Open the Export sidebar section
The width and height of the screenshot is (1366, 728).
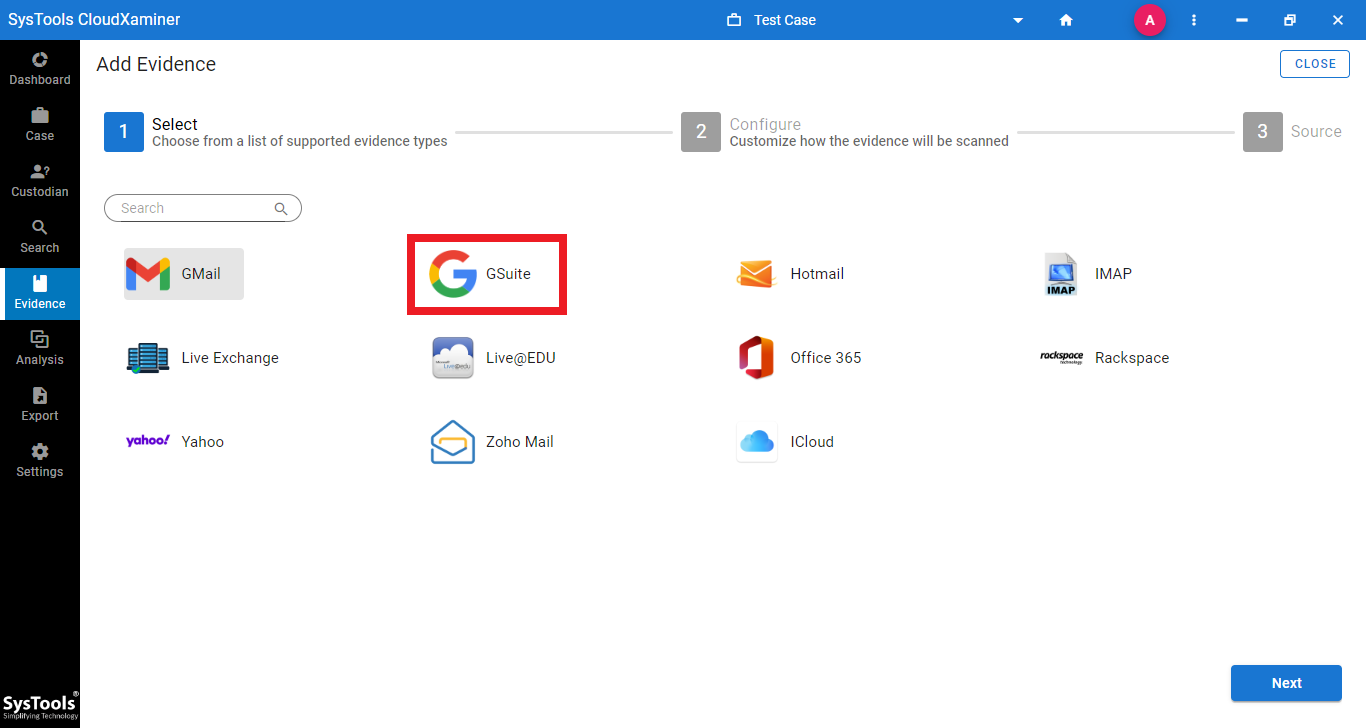[40, 405]
